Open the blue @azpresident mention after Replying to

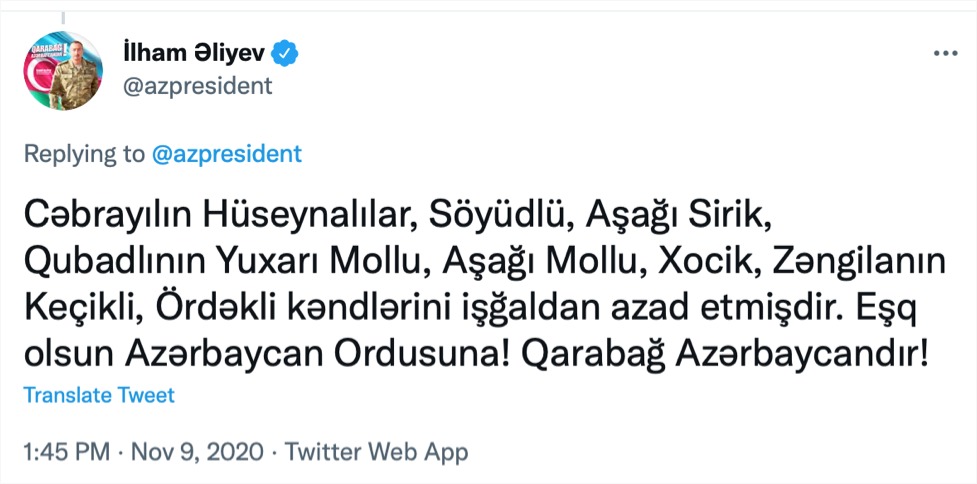point(226,154)
